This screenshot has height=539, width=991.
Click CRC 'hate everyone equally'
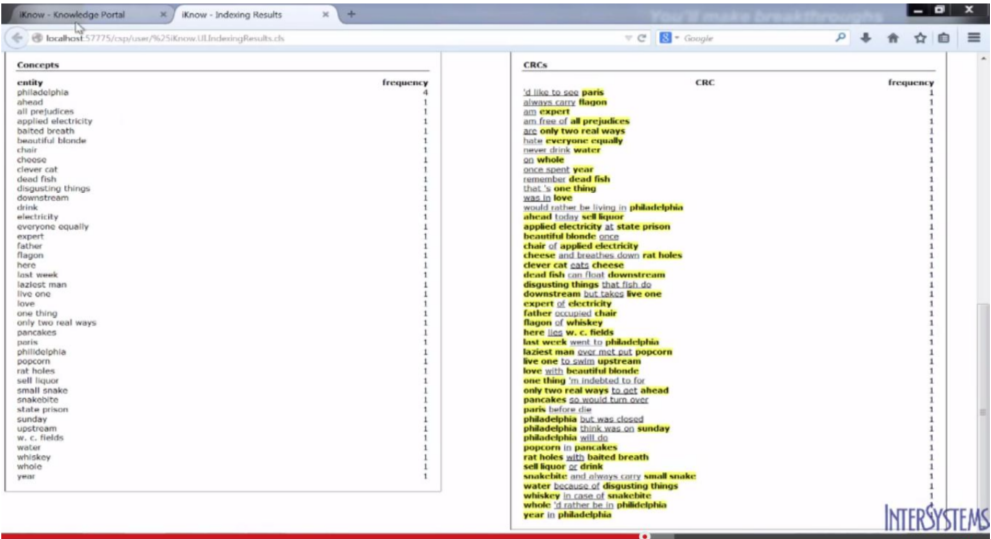point(573,140)
